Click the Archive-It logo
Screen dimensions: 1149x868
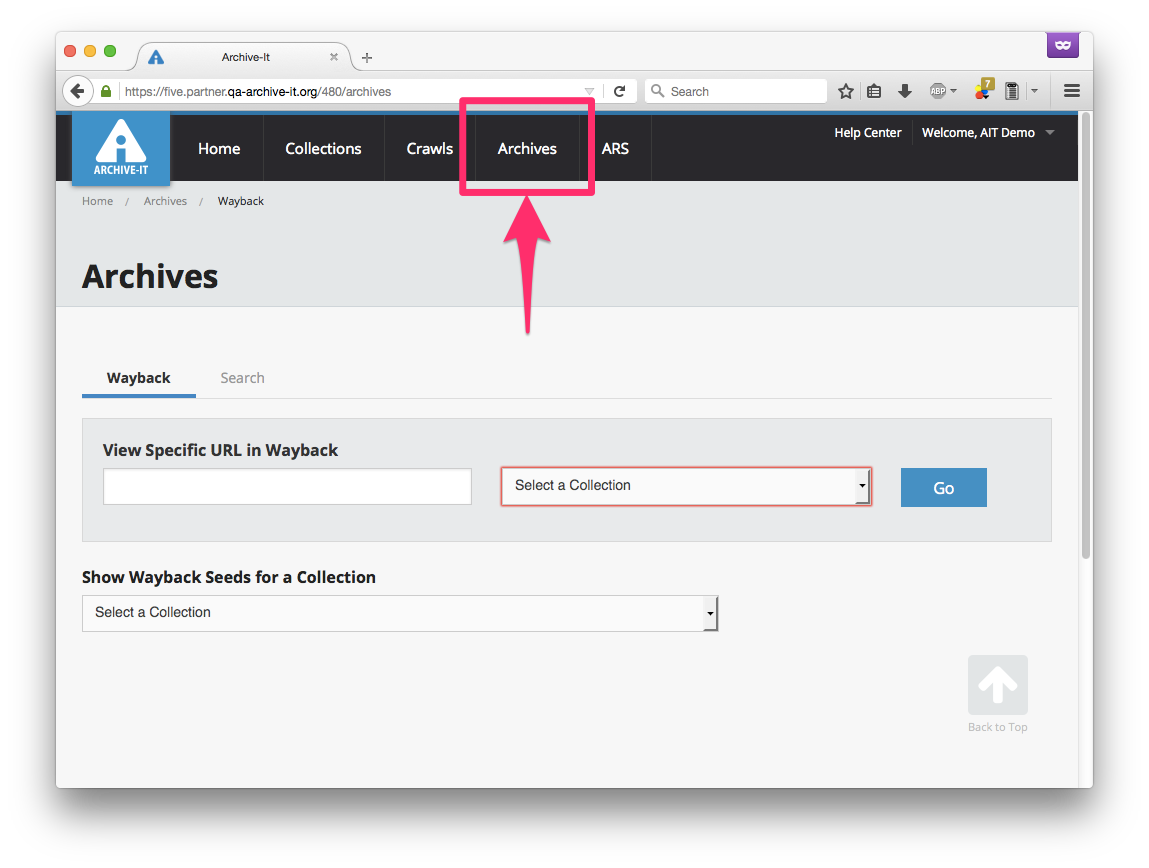(120, 148)
